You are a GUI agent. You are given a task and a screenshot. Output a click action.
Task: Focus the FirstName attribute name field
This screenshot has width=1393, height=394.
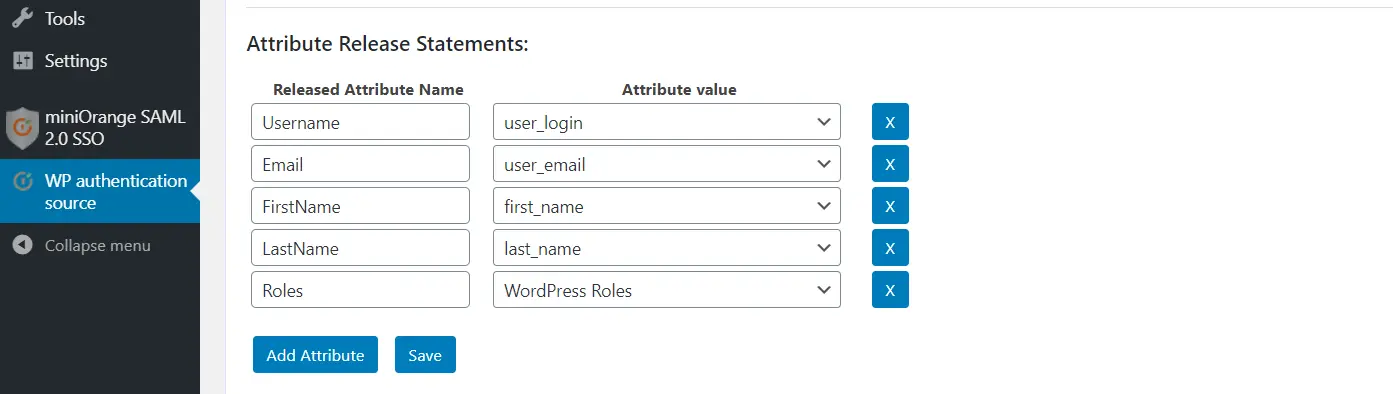(x=360, y=206)
